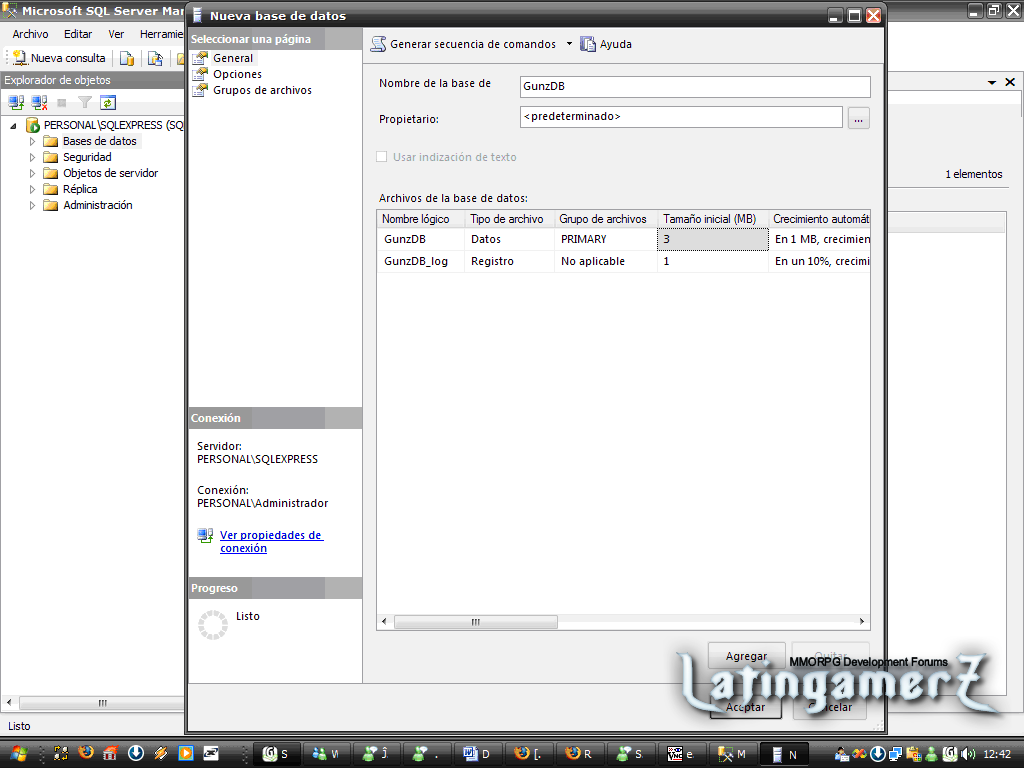Expand the Administración node
Screen dimensions: 1024x768
33,205
